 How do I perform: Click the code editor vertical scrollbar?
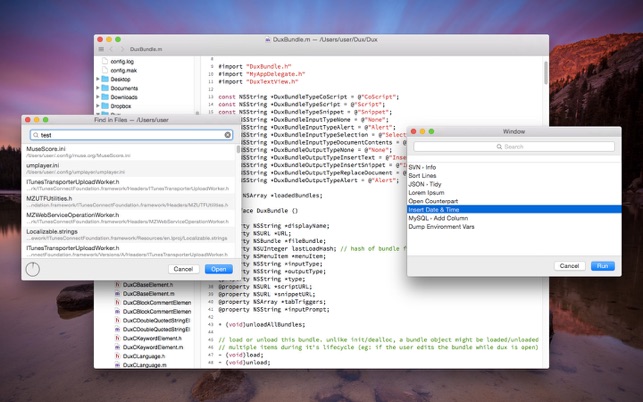point(545,73)
